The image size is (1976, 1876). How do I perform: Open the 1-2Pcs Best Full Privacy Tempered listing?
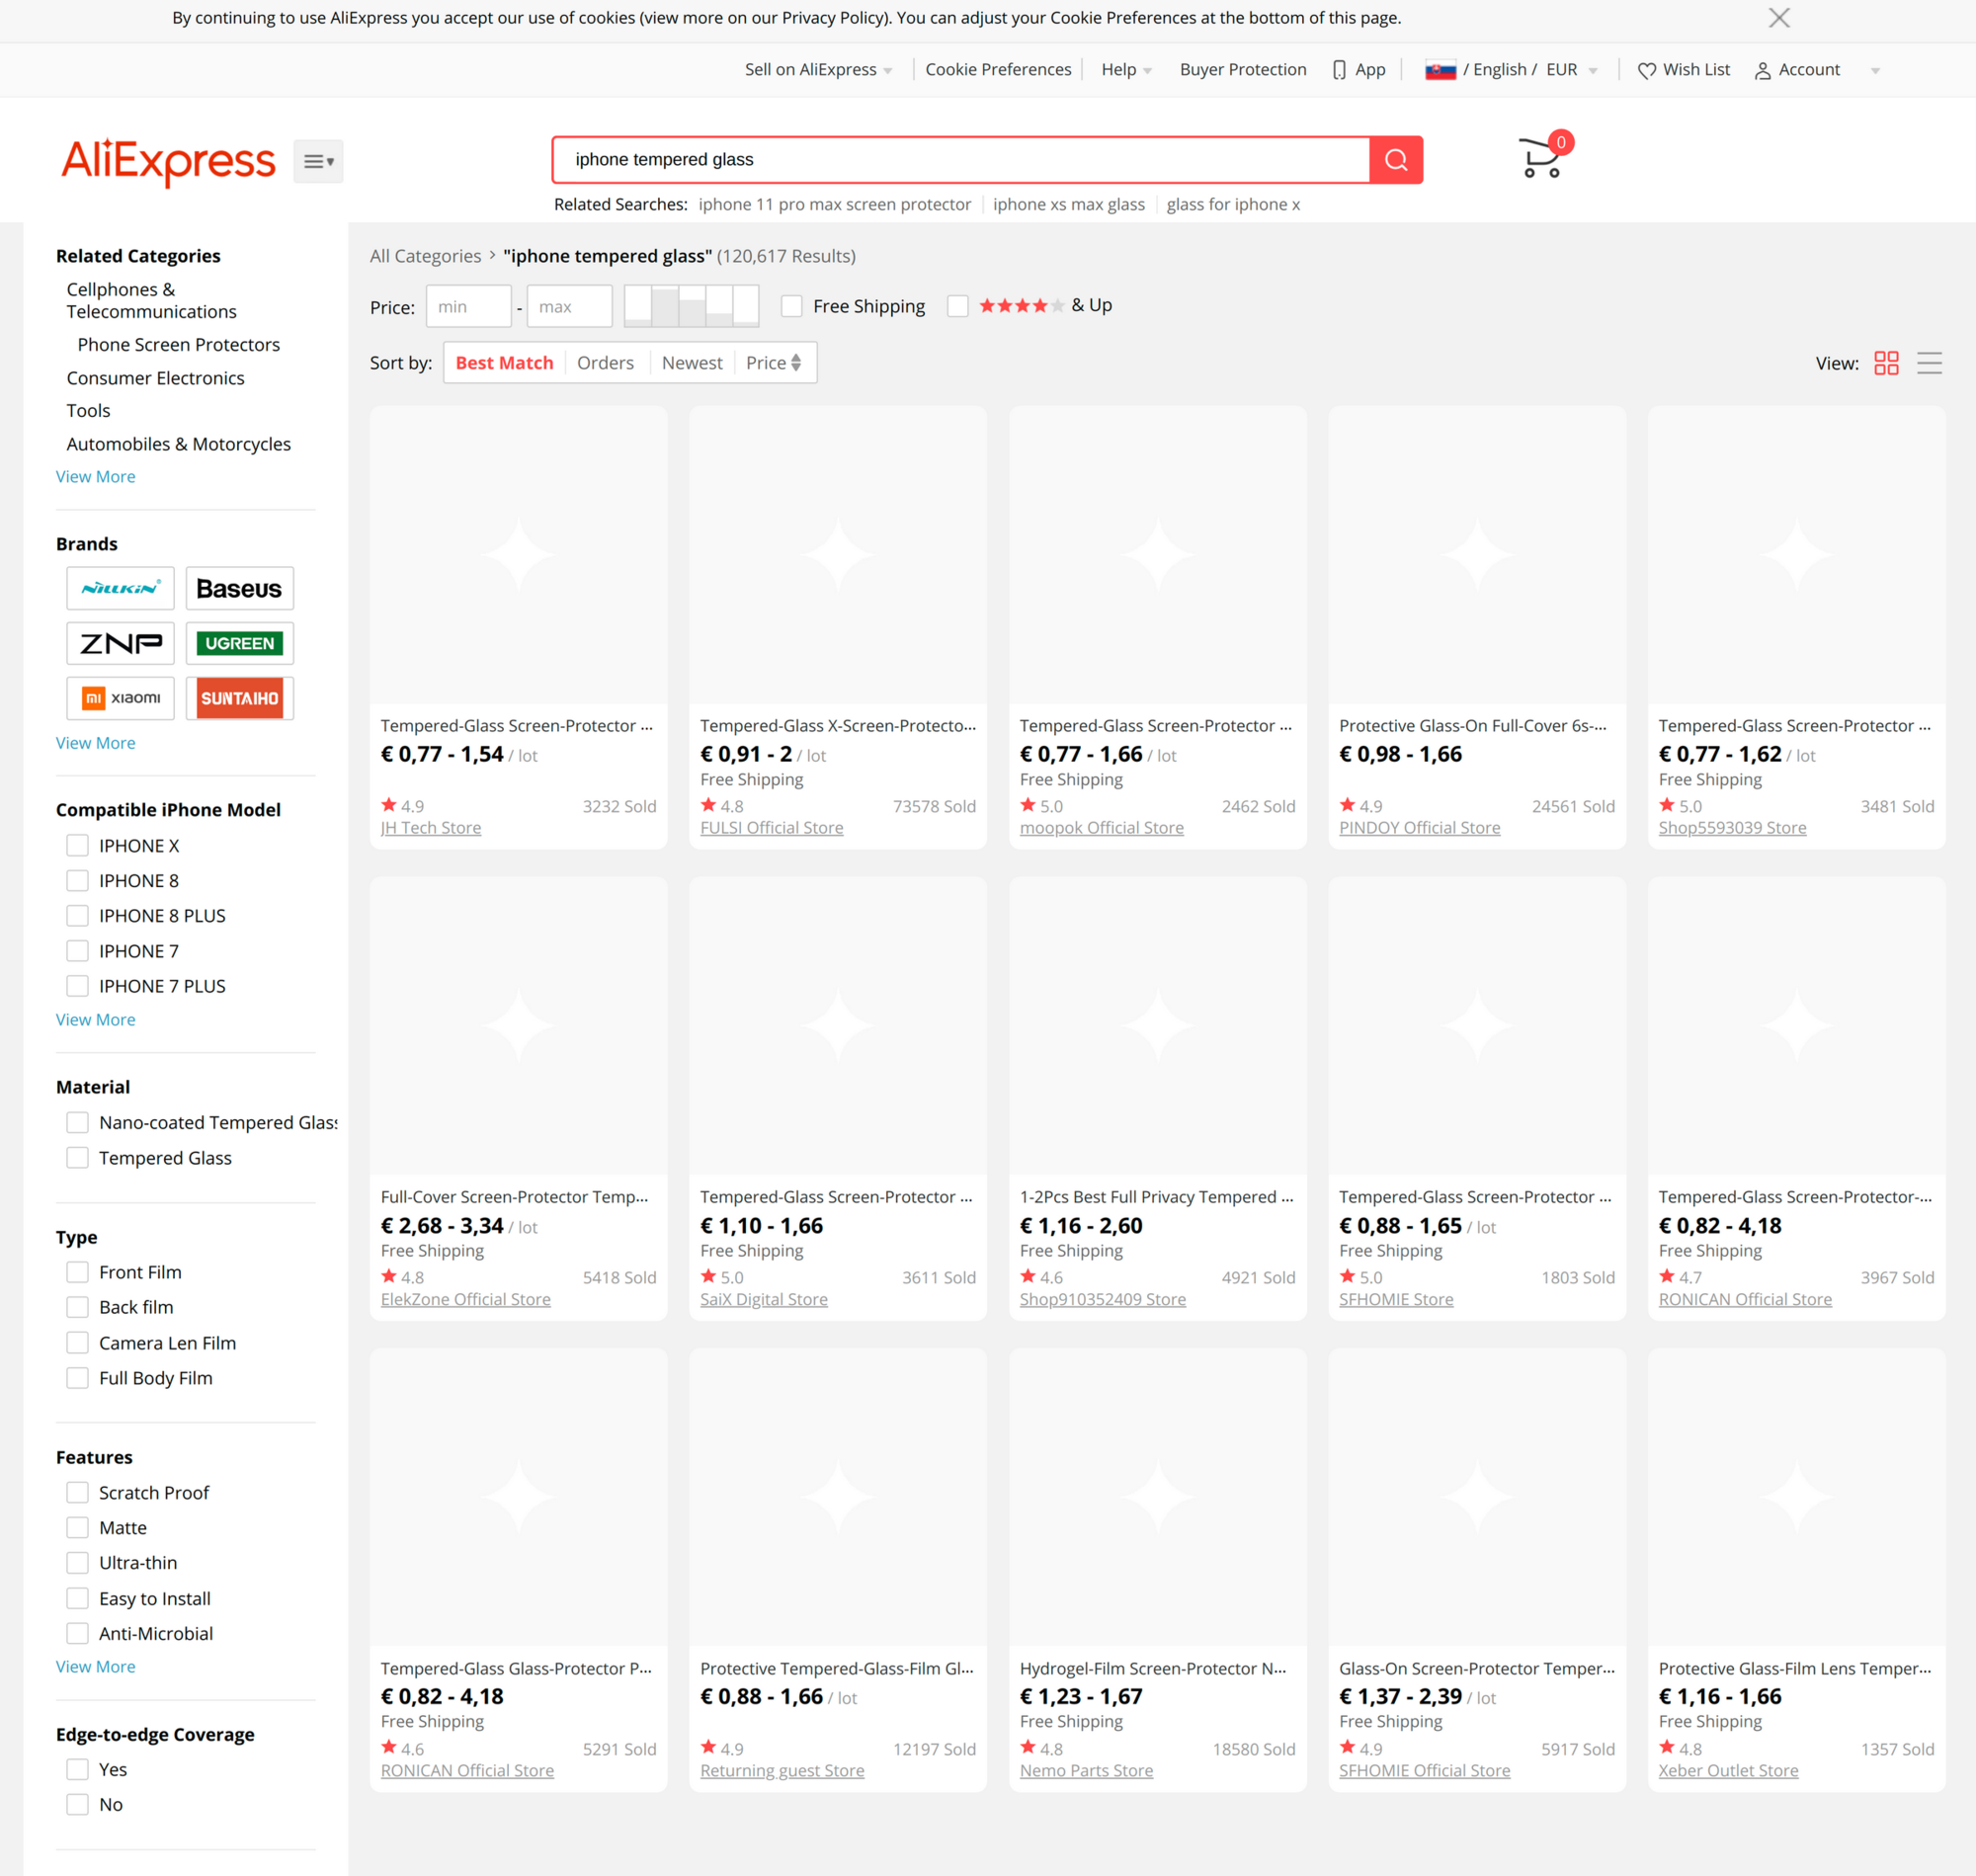click(x=1156, y=1198)
